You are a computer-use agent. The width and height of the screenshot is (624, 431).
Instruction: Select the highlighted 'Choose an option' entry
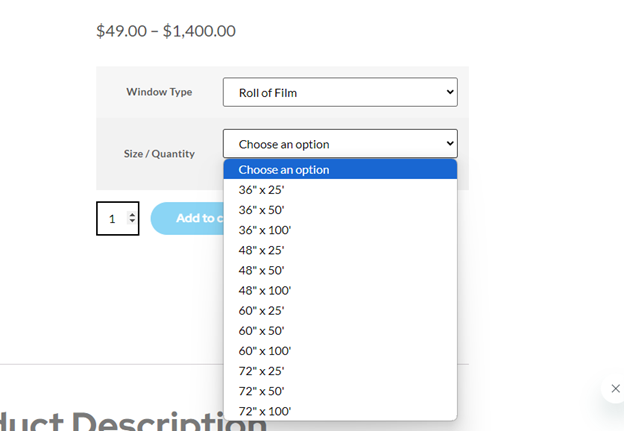(x=340, y=170)
